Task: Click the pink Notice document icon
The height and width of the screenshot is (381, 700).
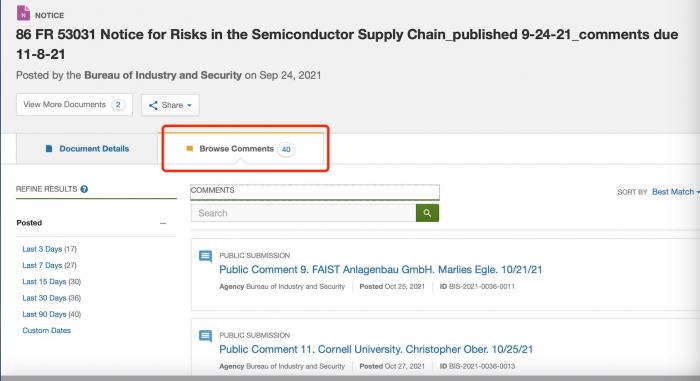Action: [x=23, y=13]
